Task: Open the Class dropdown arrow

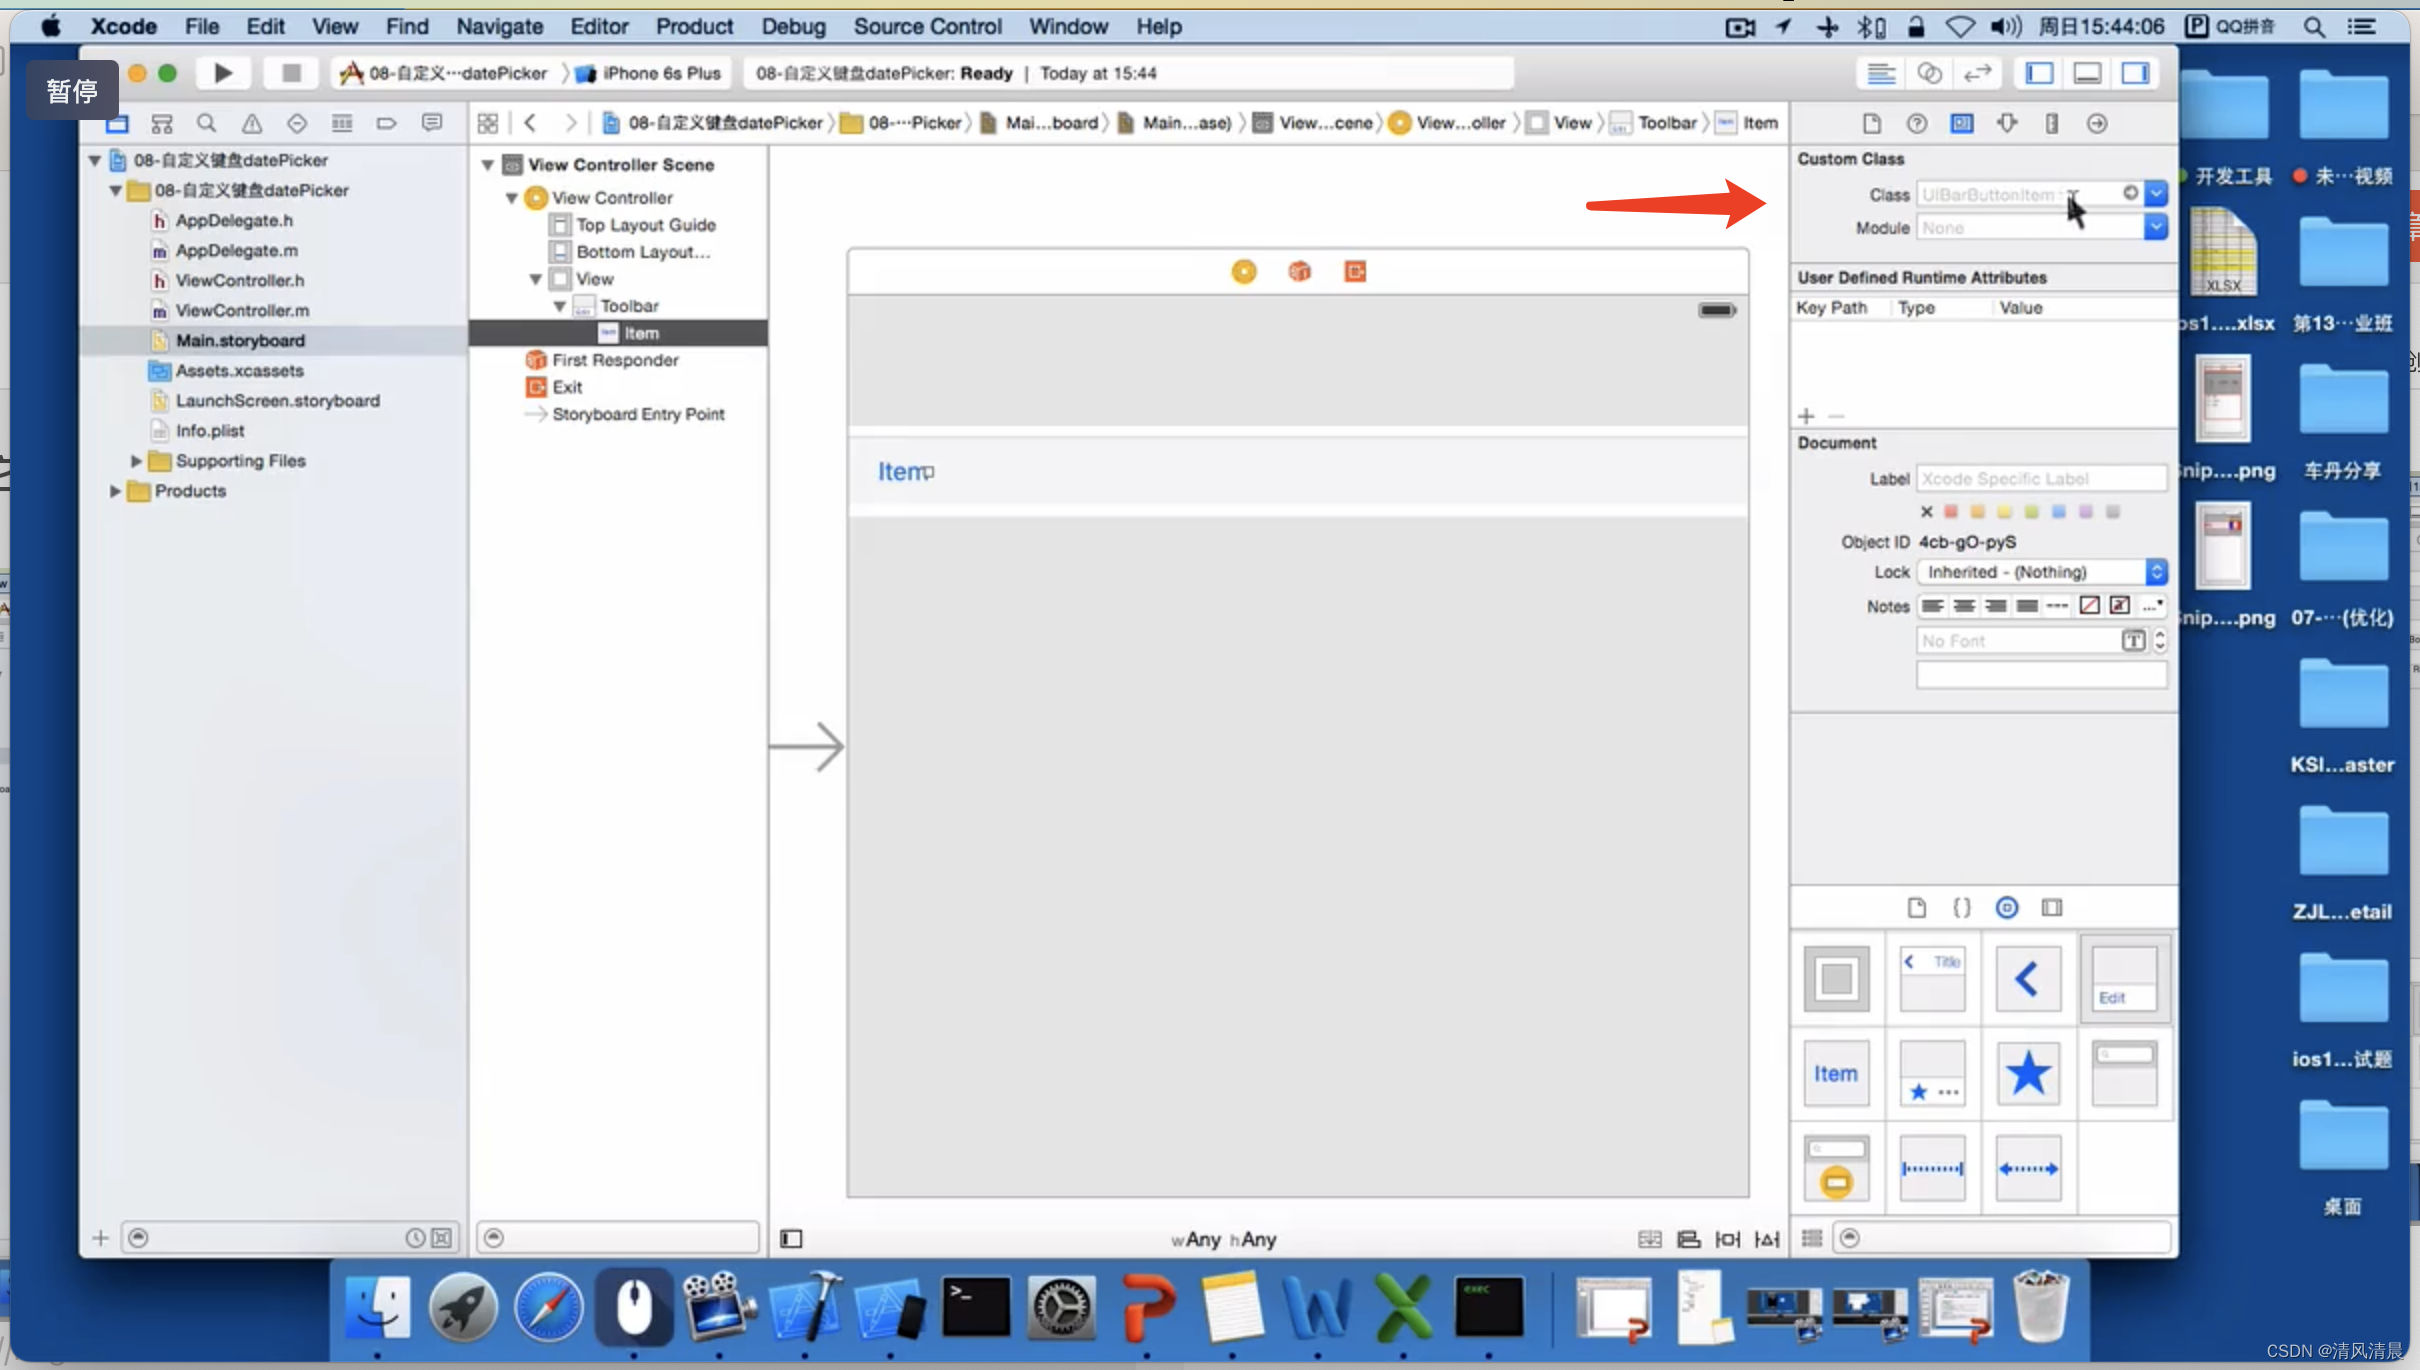Action: (x=2156, y=194)
